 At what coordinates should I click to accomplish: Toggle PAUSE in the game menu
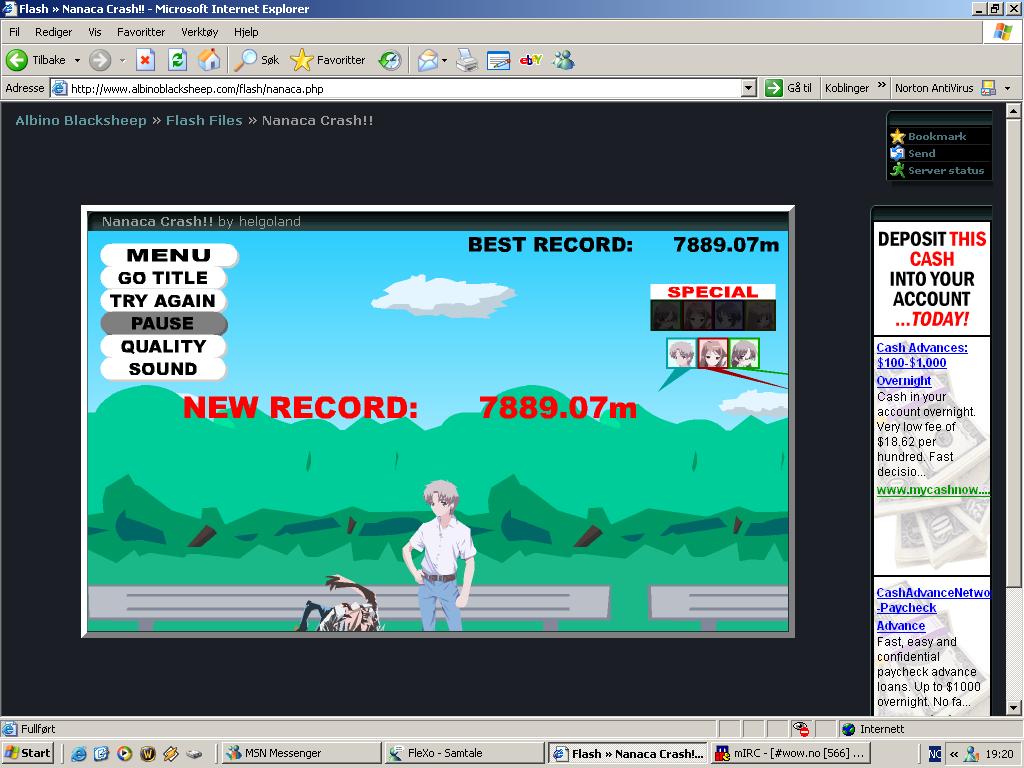[x=163, y=323]
